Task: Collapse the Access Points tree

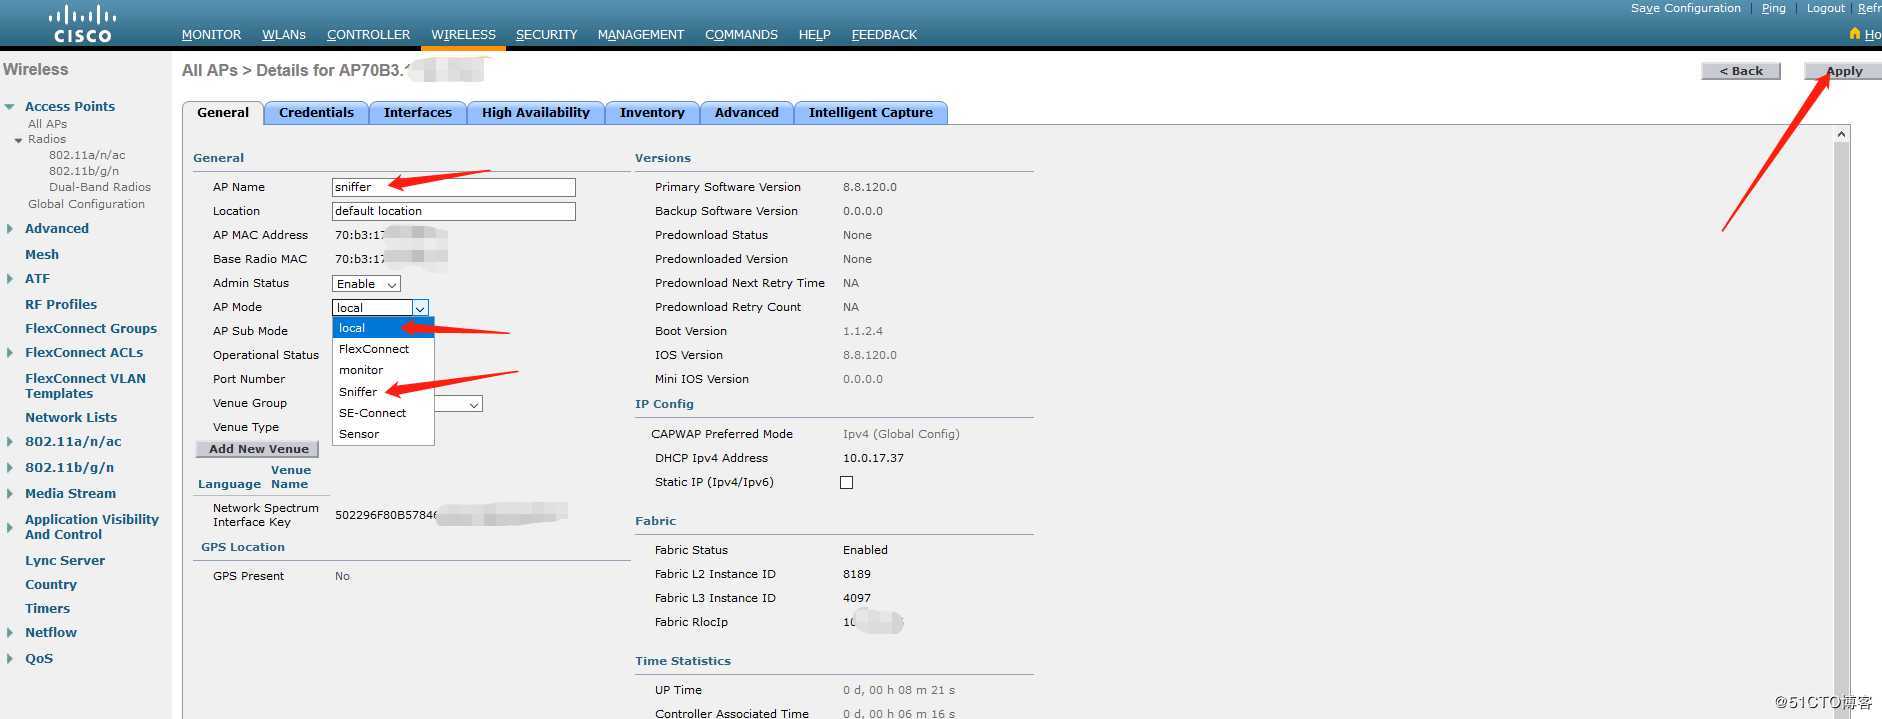Action: tap(9, 107)
